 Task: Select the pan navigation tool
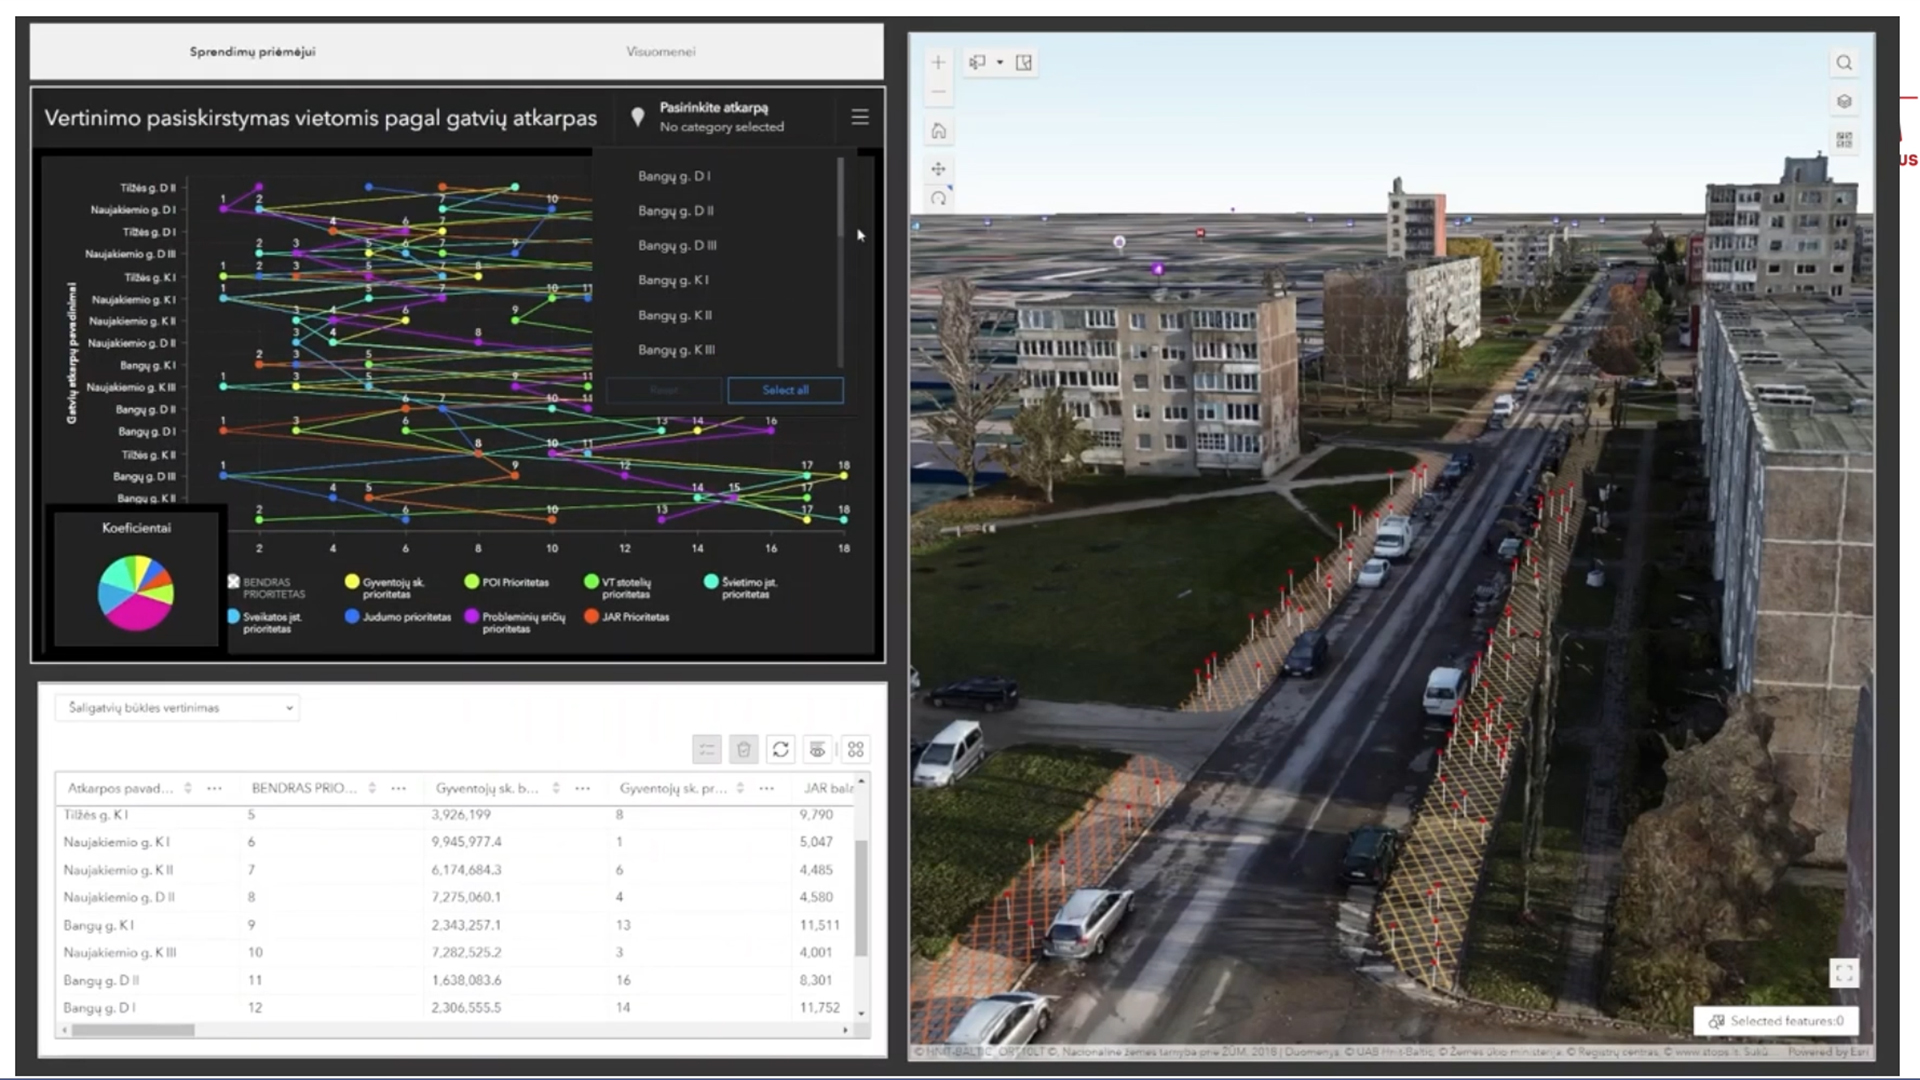click(x=938, y=169)
